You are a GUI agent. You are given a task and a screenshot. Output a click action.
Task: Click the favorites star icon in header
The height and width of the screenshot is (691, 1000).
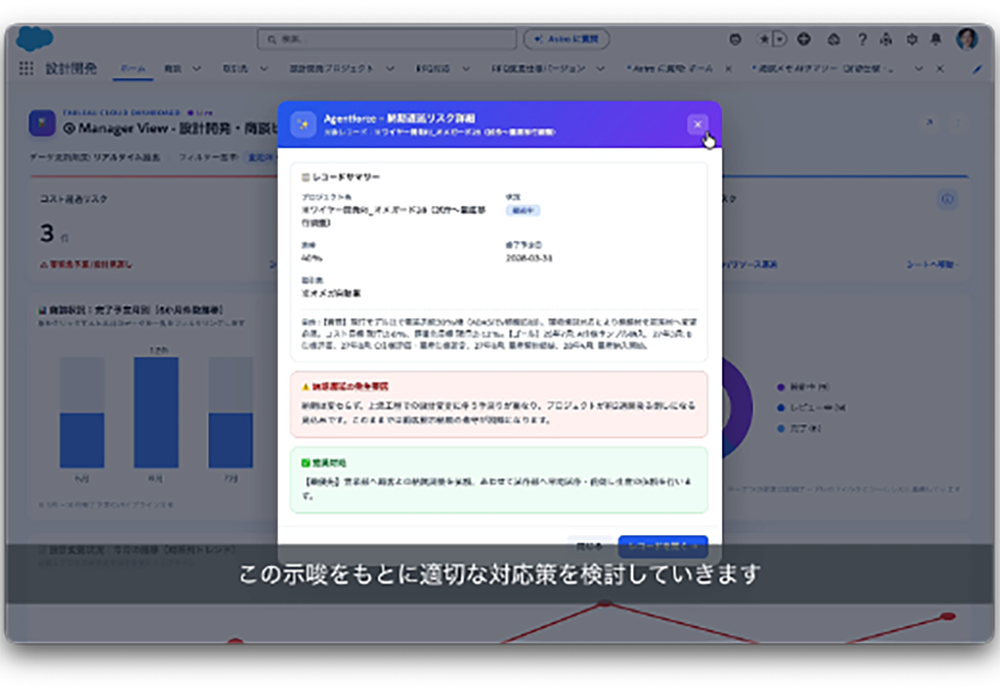click(763, 40)
